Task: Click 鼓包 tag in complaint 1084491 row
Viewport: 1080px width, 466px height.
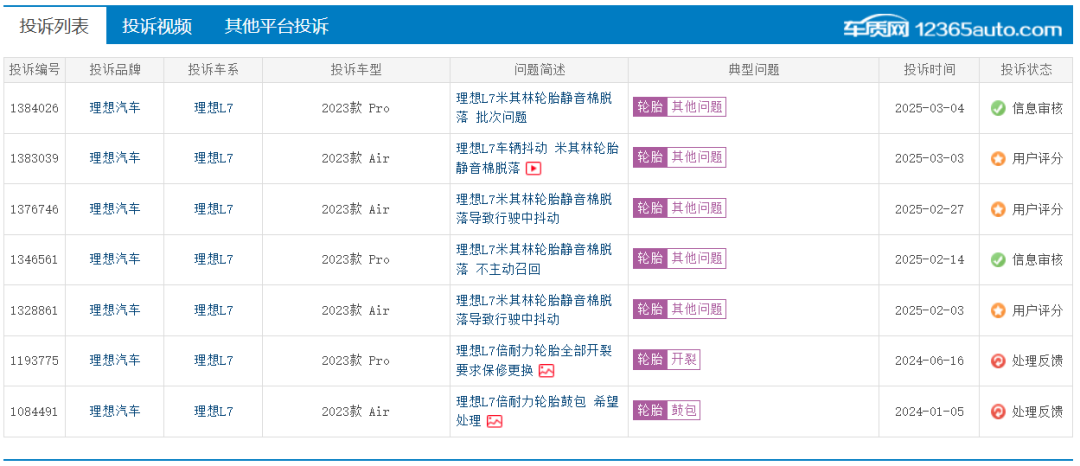Action: pos(683,410)
